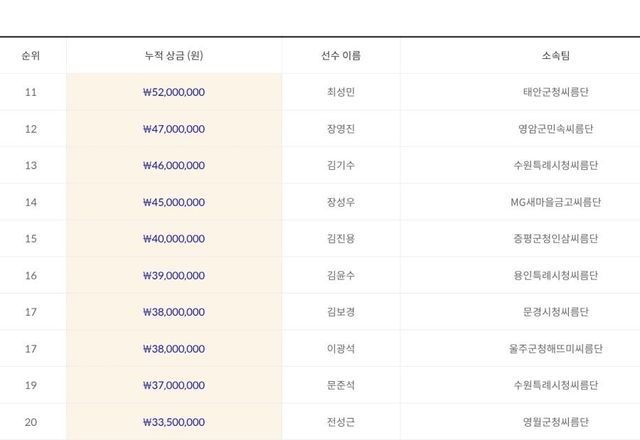This screenshot has width=640, height=440.
Task: Click the 선수 이름 column header
Action: (341, 56)
